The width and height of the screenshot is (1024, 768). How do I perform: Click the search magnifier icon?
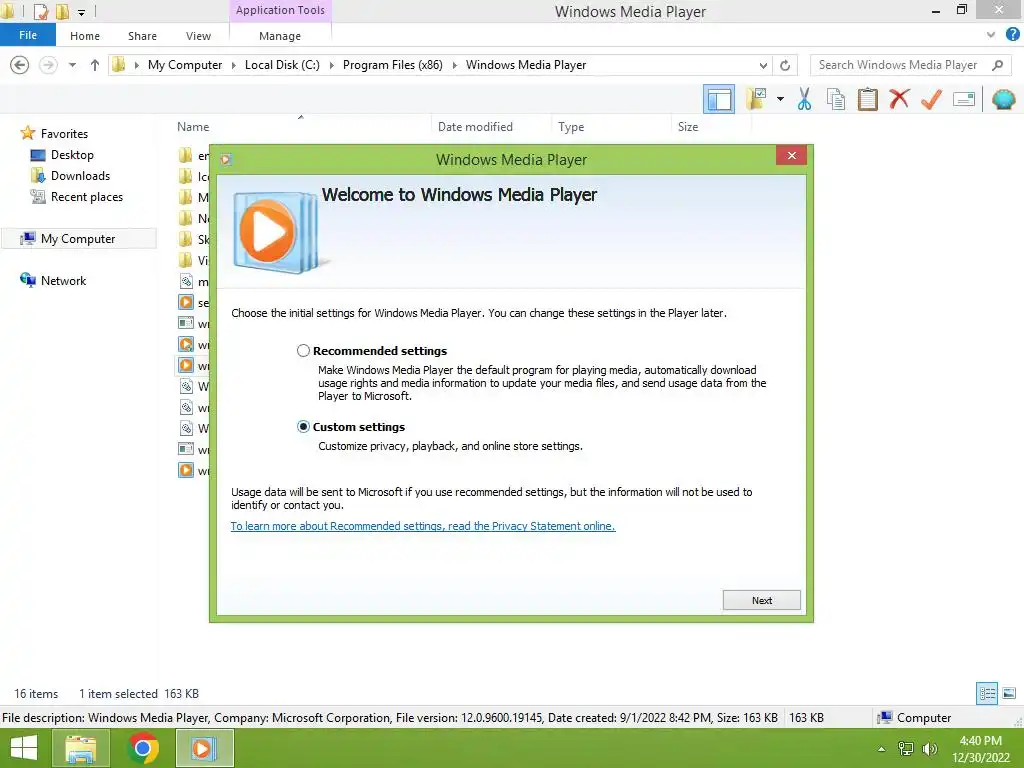click(997, 65)
